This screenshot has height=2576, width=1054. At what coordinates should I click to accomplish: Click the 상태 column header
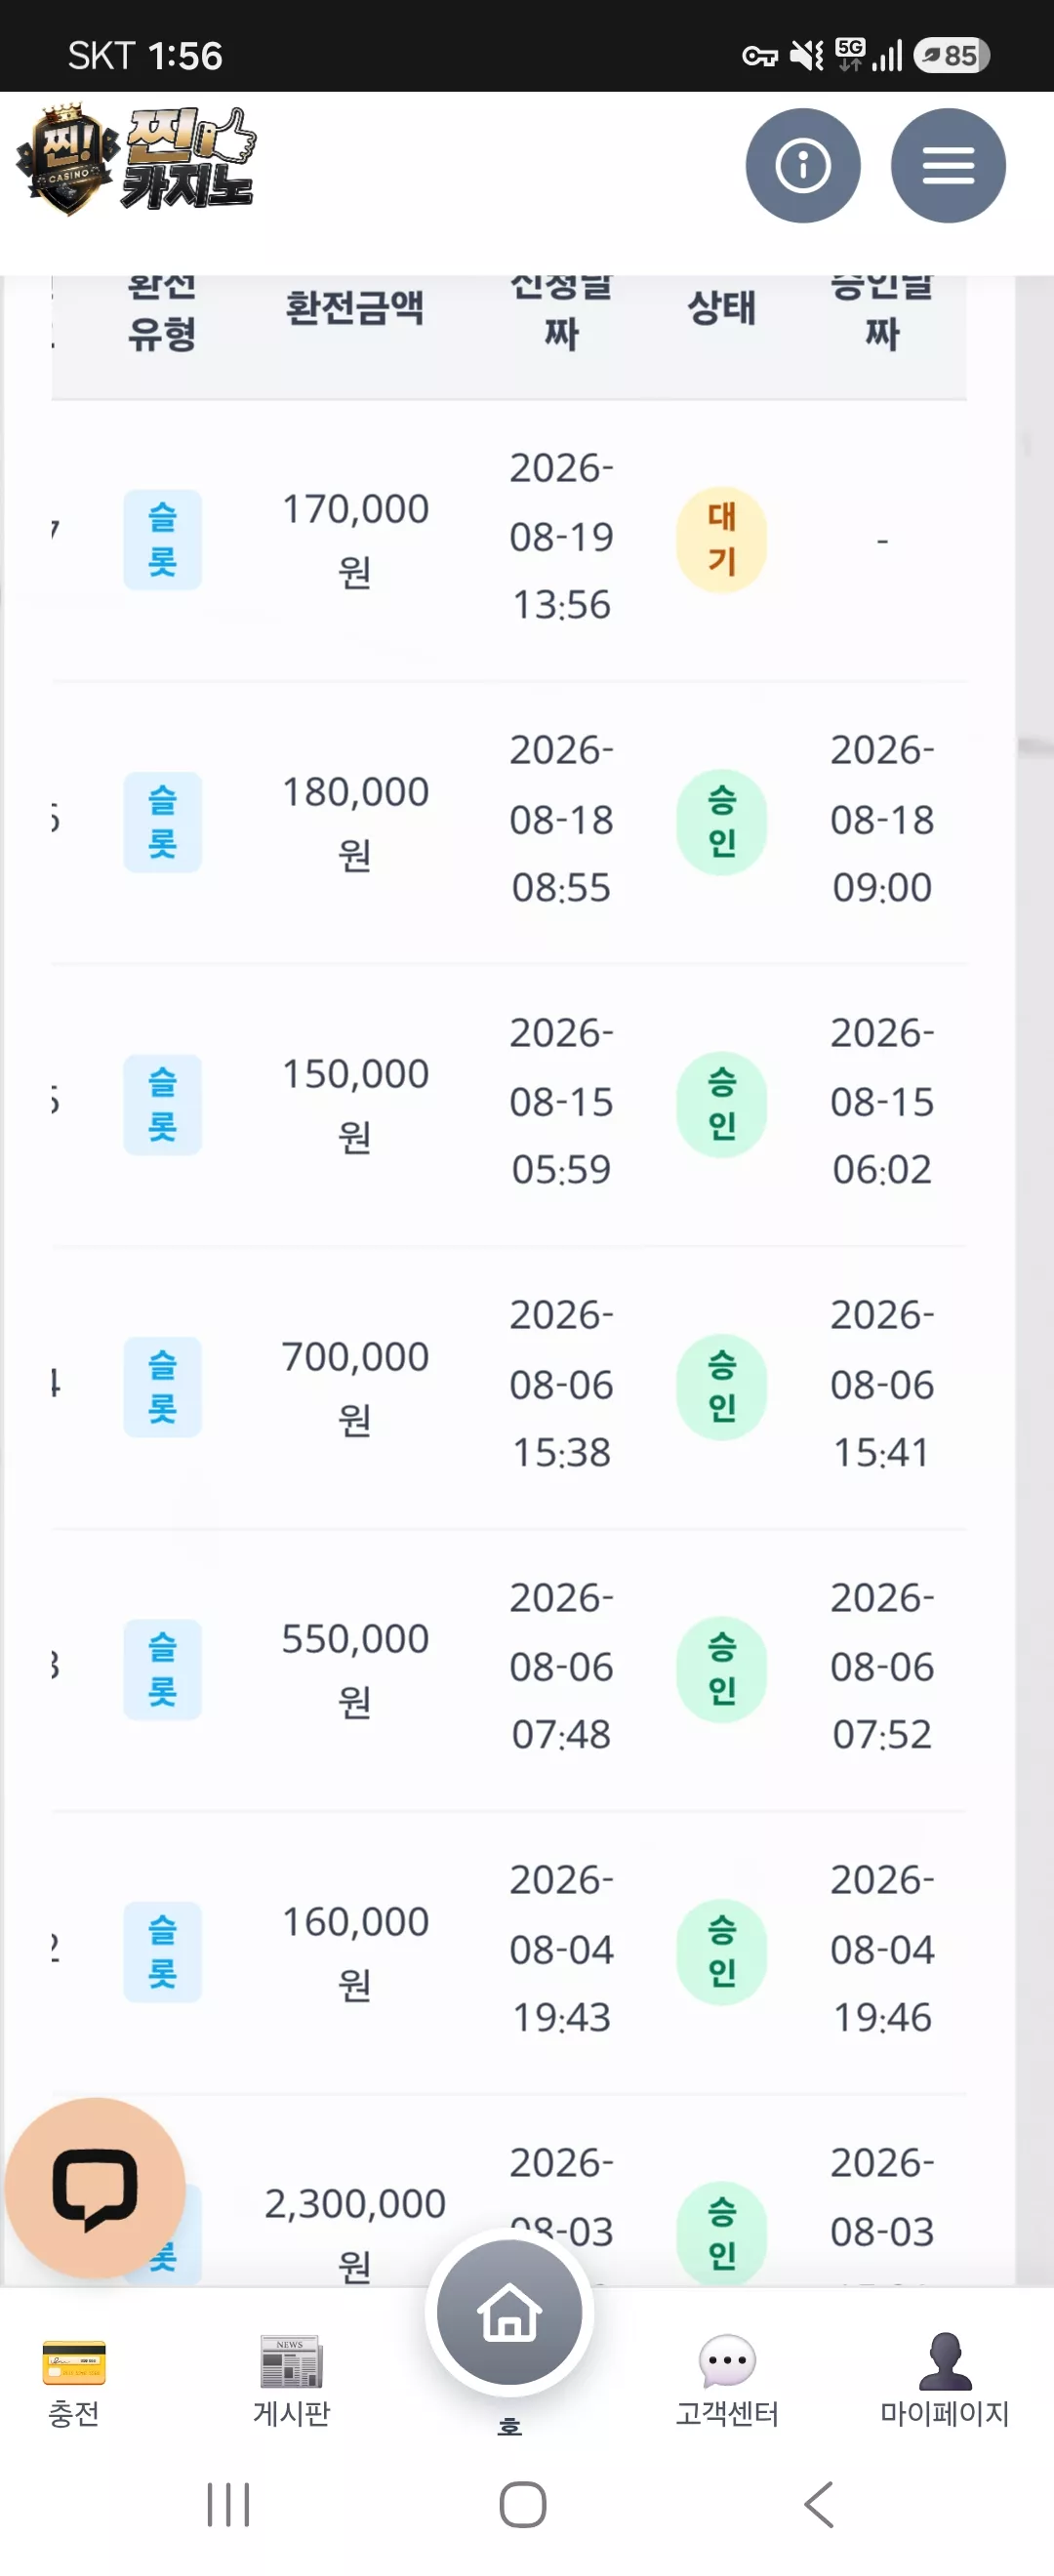click(721, 307)
